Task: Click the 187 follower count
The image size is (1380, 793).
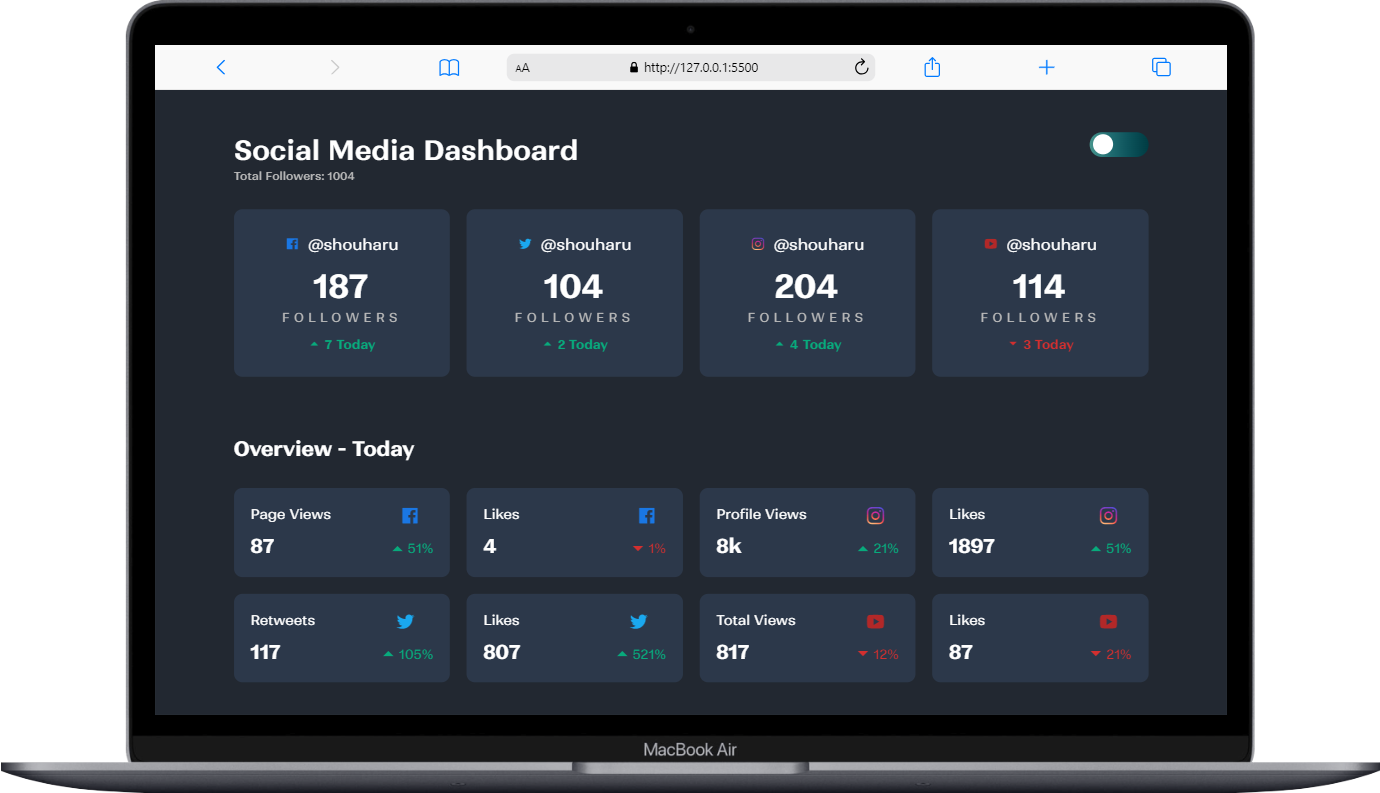Action: pos(341,287)
